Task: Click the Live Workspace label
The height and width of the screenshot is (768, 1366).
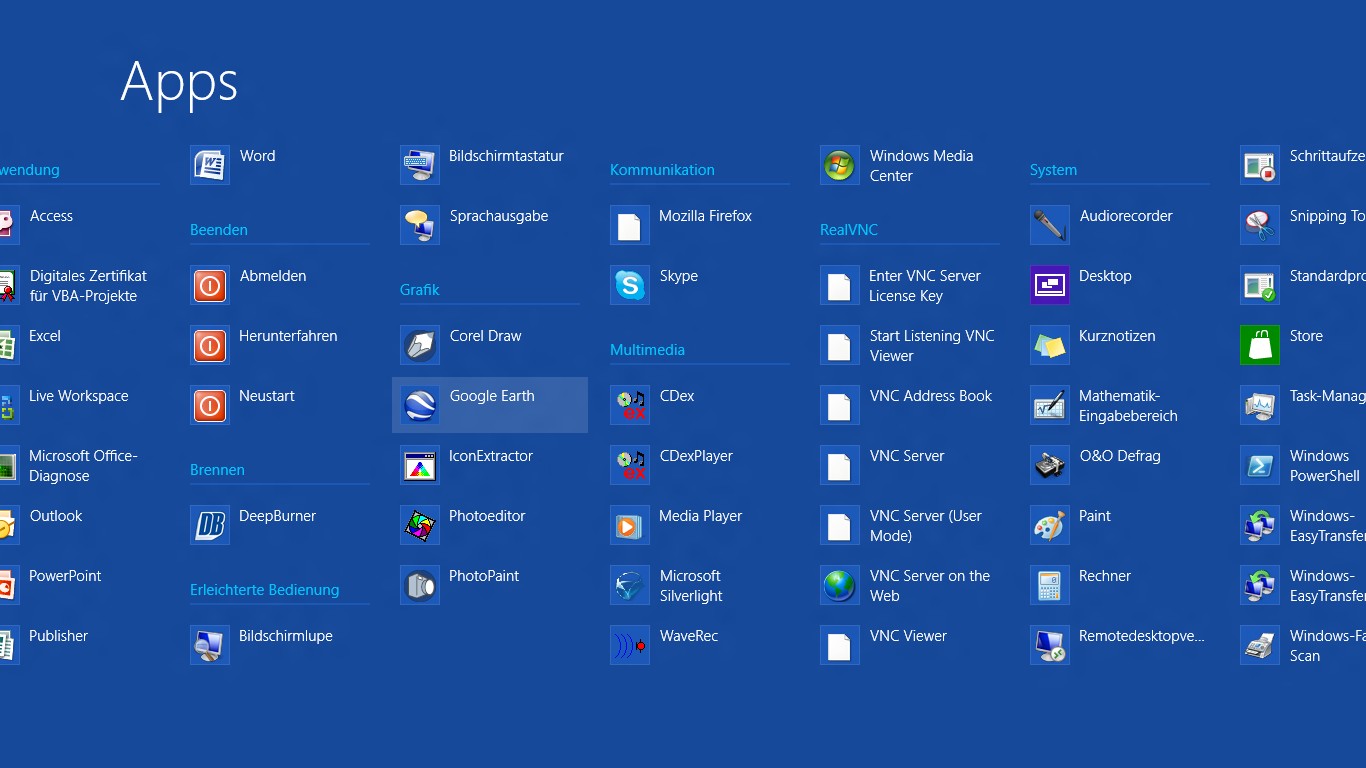Action: tap(79, 396)
